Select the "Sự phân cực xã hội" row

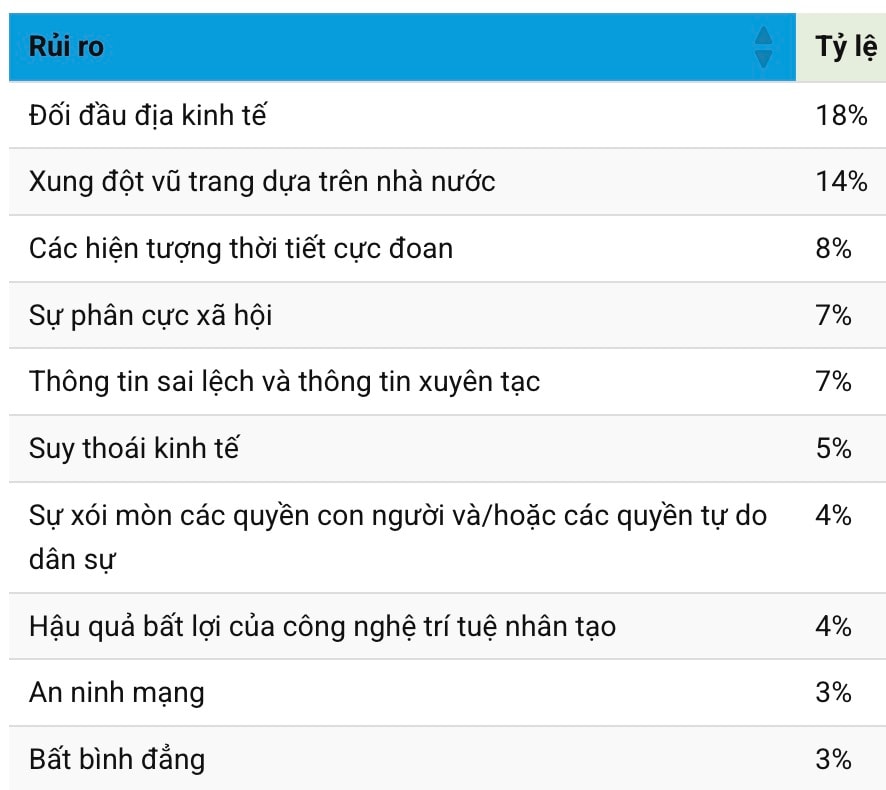(151, 315)
